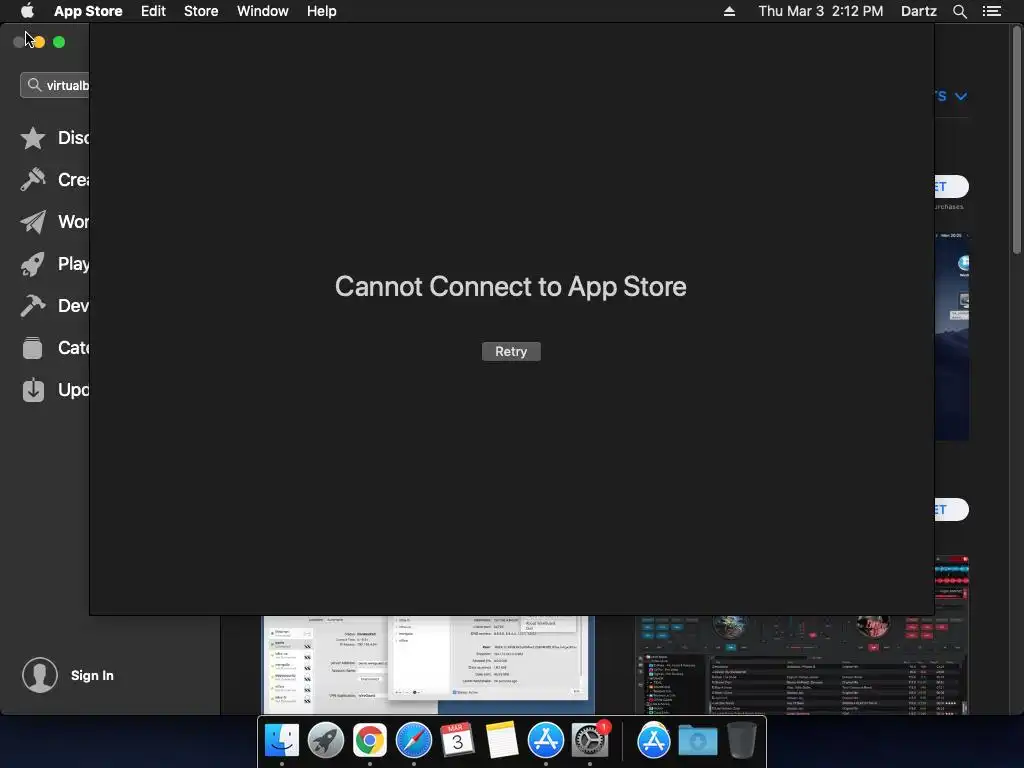Open Launchpad from the Dock
Screen dimensions: 1024x768
(326, 741)
